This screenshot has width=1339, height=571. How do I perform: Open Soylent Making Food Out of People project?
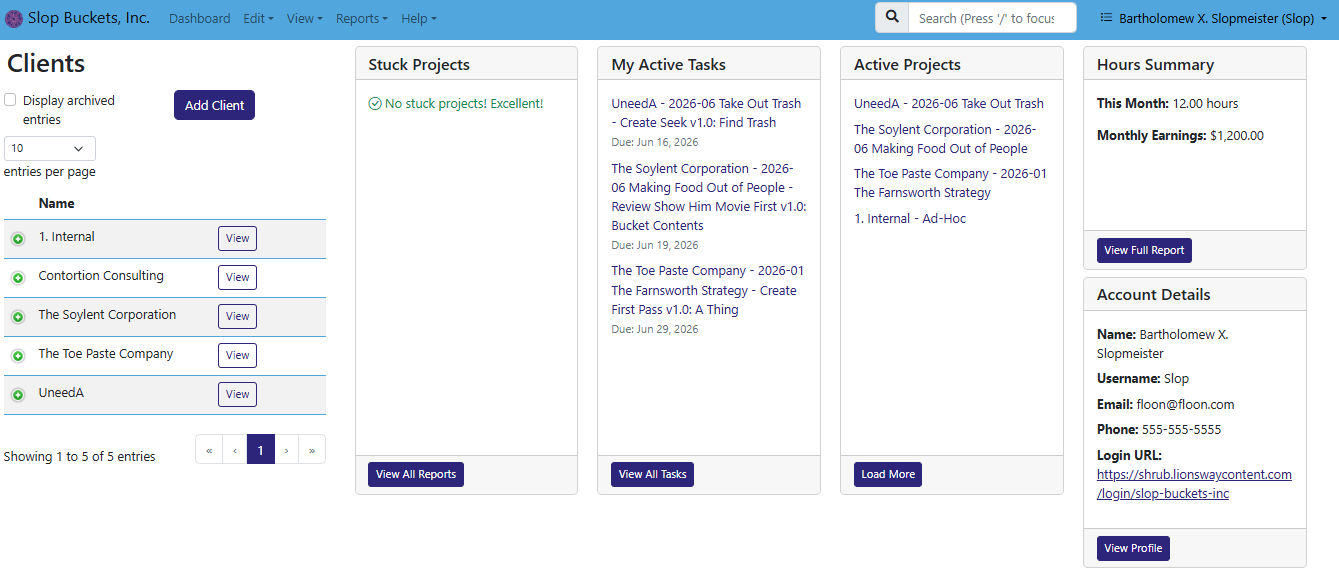pyautogui.click(x=945, y=139)
